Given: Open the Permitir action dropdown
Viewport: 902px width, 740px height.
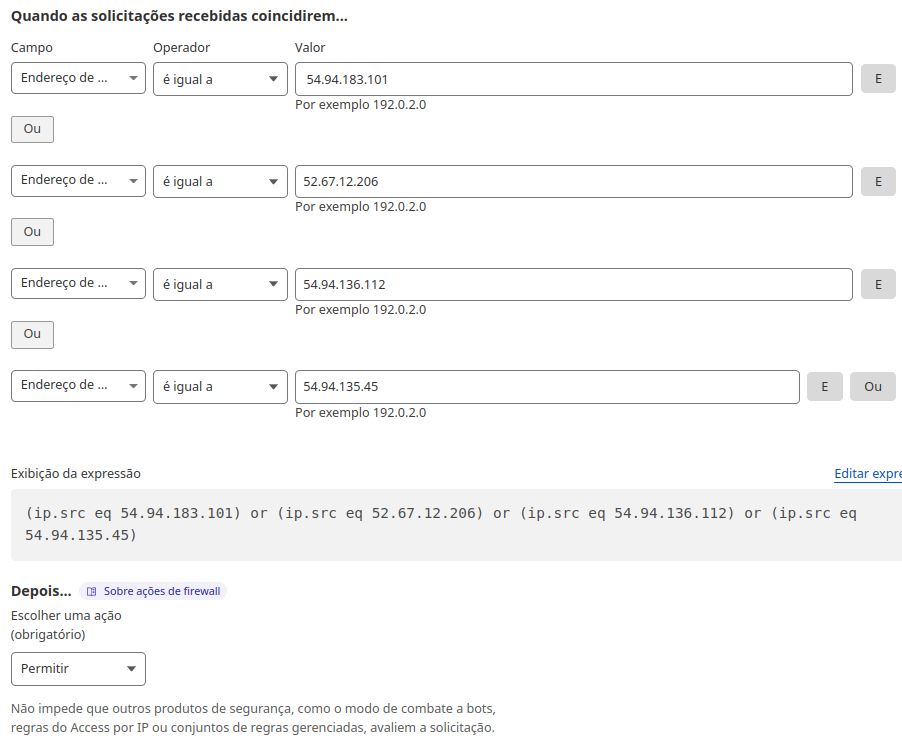Looking at the screenshot, I should [78, 669].
